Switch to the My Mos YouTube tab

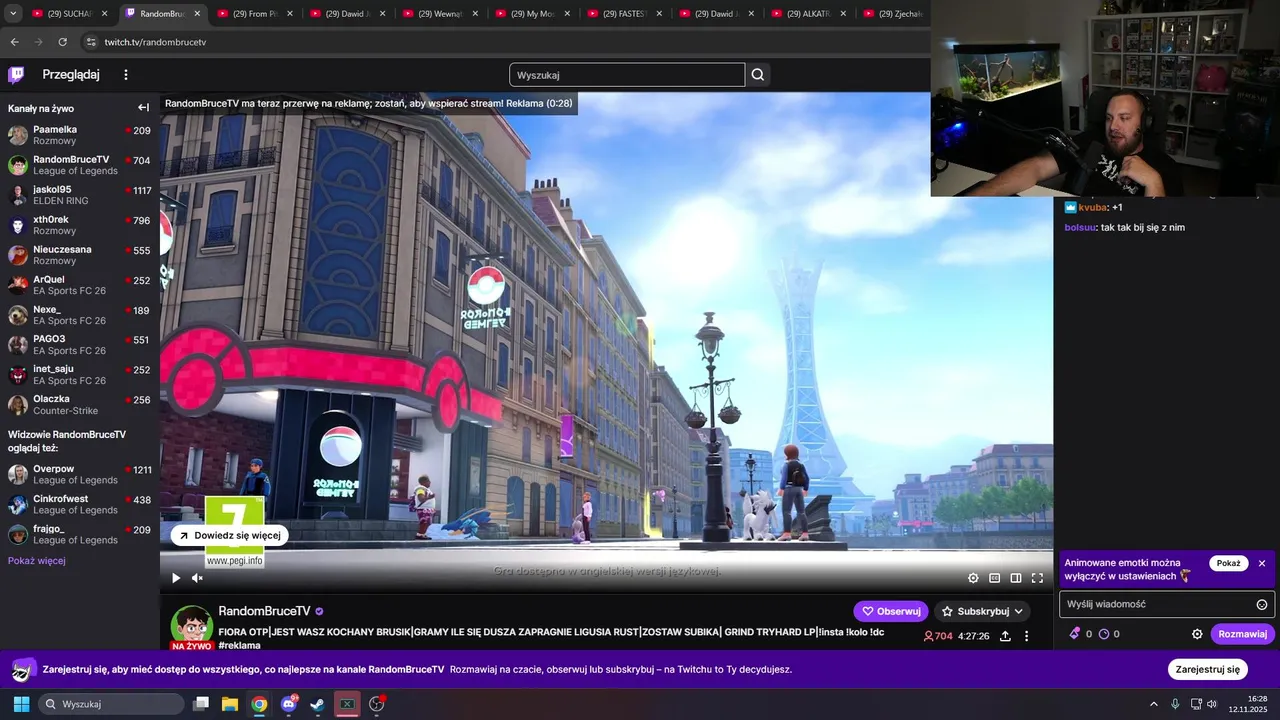pos(532,14)
